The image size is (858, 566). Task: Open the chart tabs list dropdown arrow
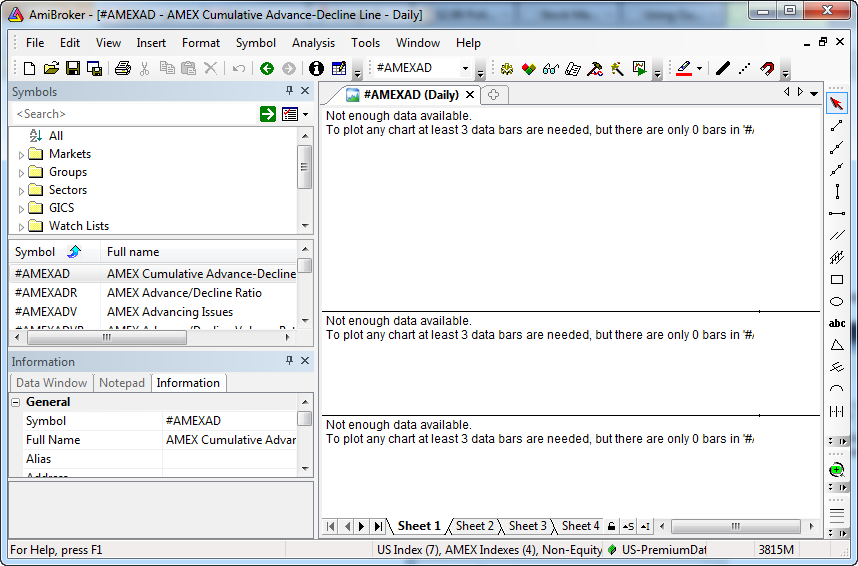click(x=814, y=94)
